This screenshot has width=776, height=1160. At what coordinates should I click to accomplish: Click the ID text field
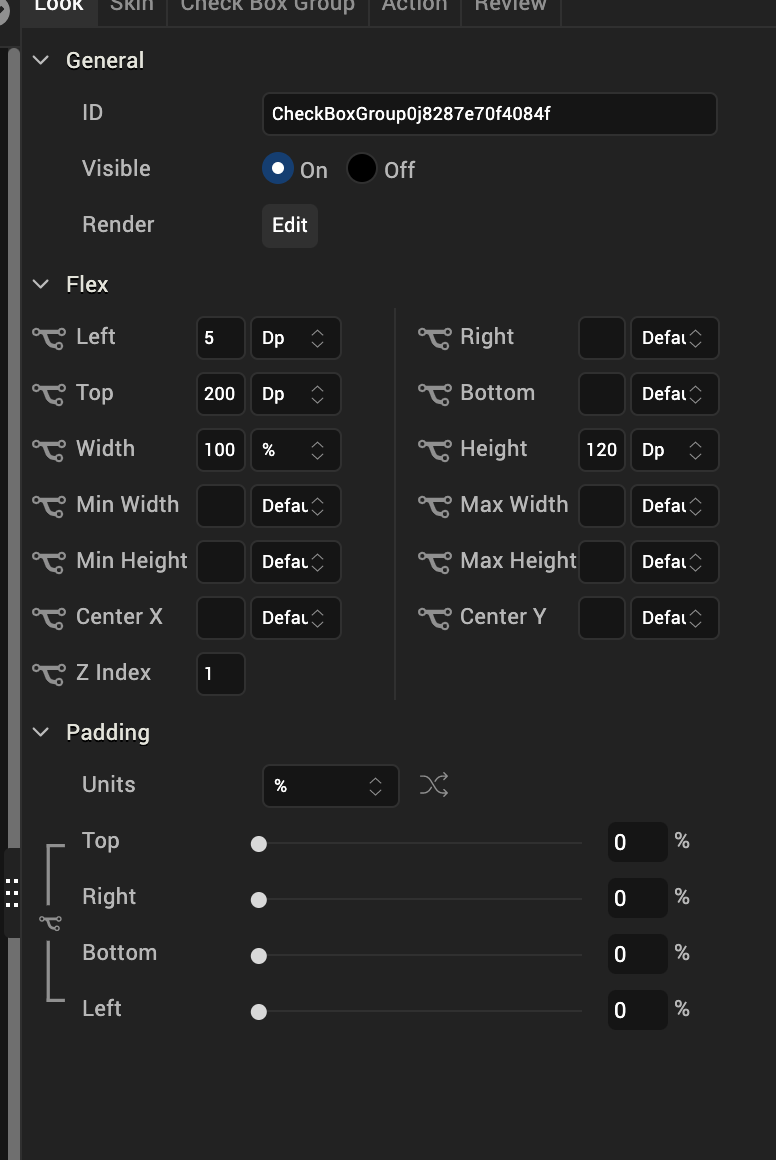click(489, 114)
